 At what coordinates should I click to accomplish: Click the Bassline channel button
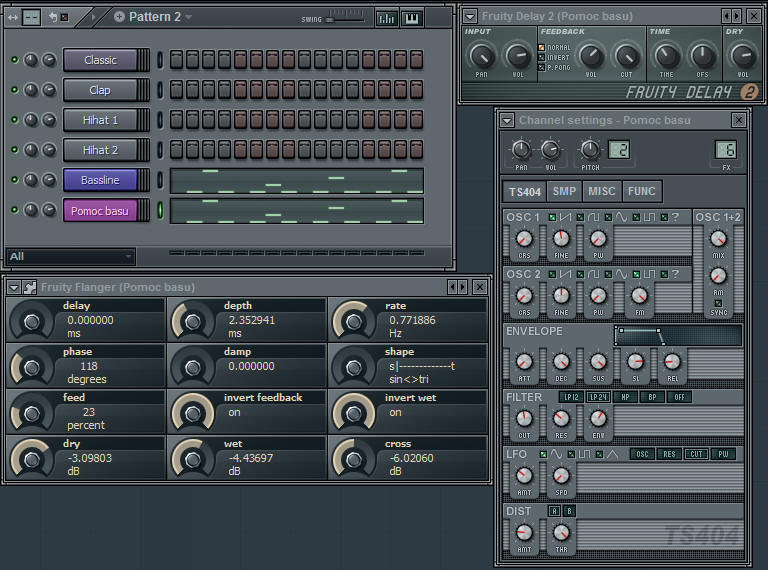[100, 180]
